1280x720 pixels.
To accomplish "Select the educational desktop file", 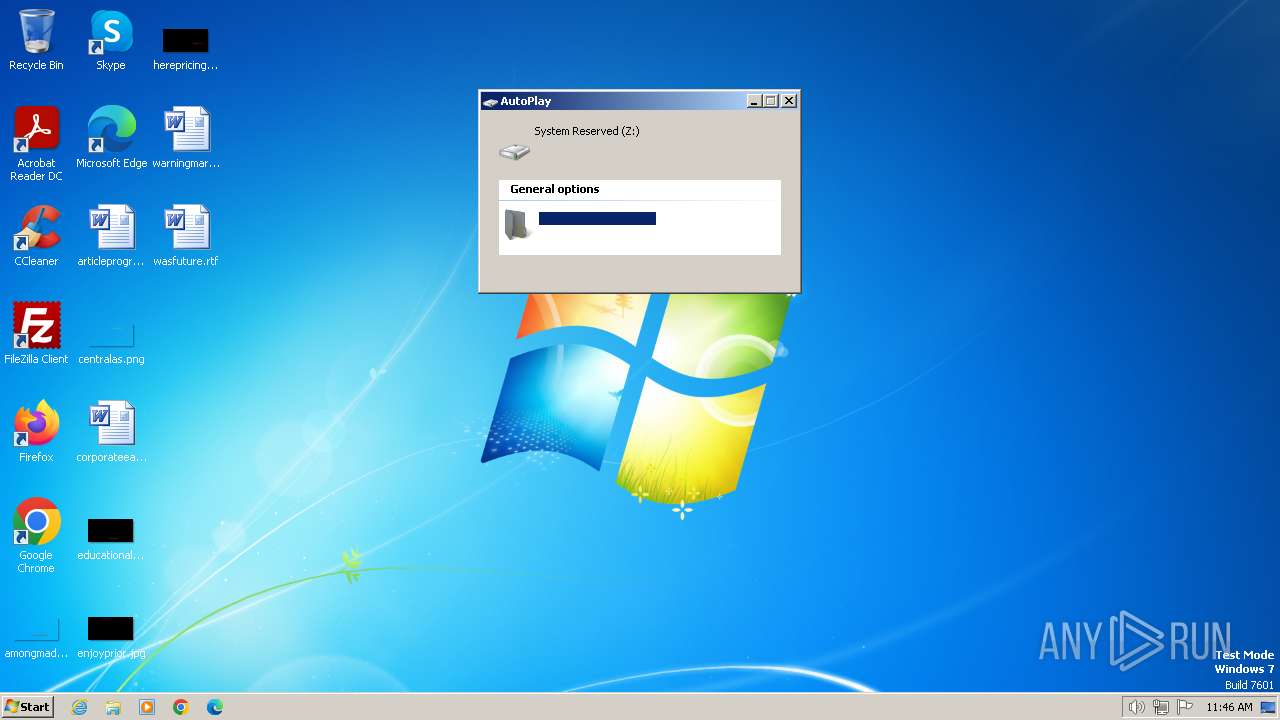I will [x=111, y=539].
